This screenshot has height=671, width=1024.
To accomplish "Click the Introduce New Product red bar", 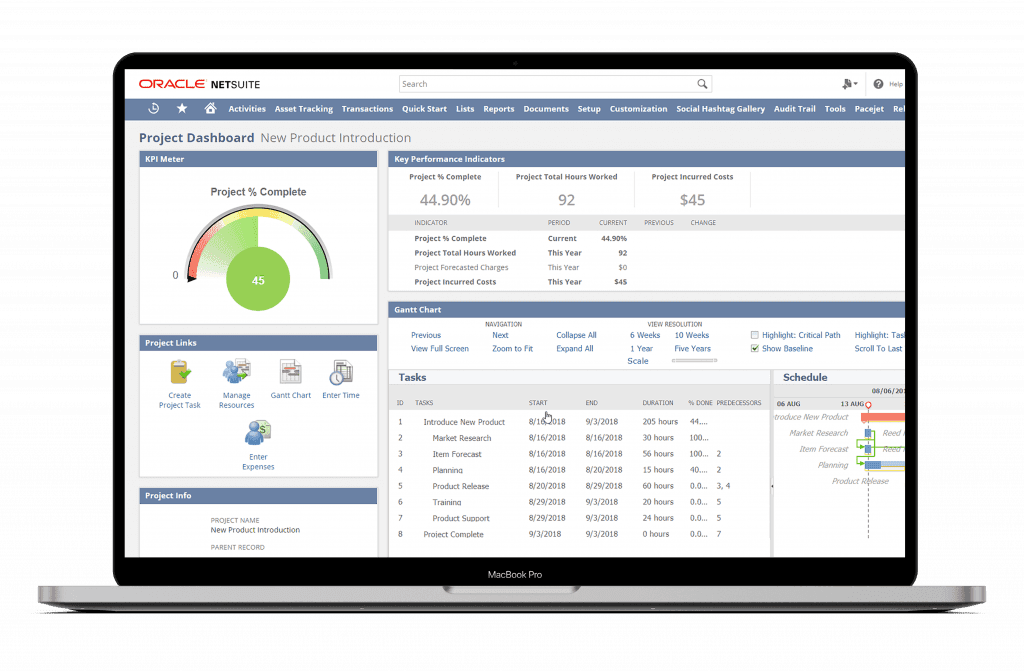I will pyautogui.click(x=883, y=417).
